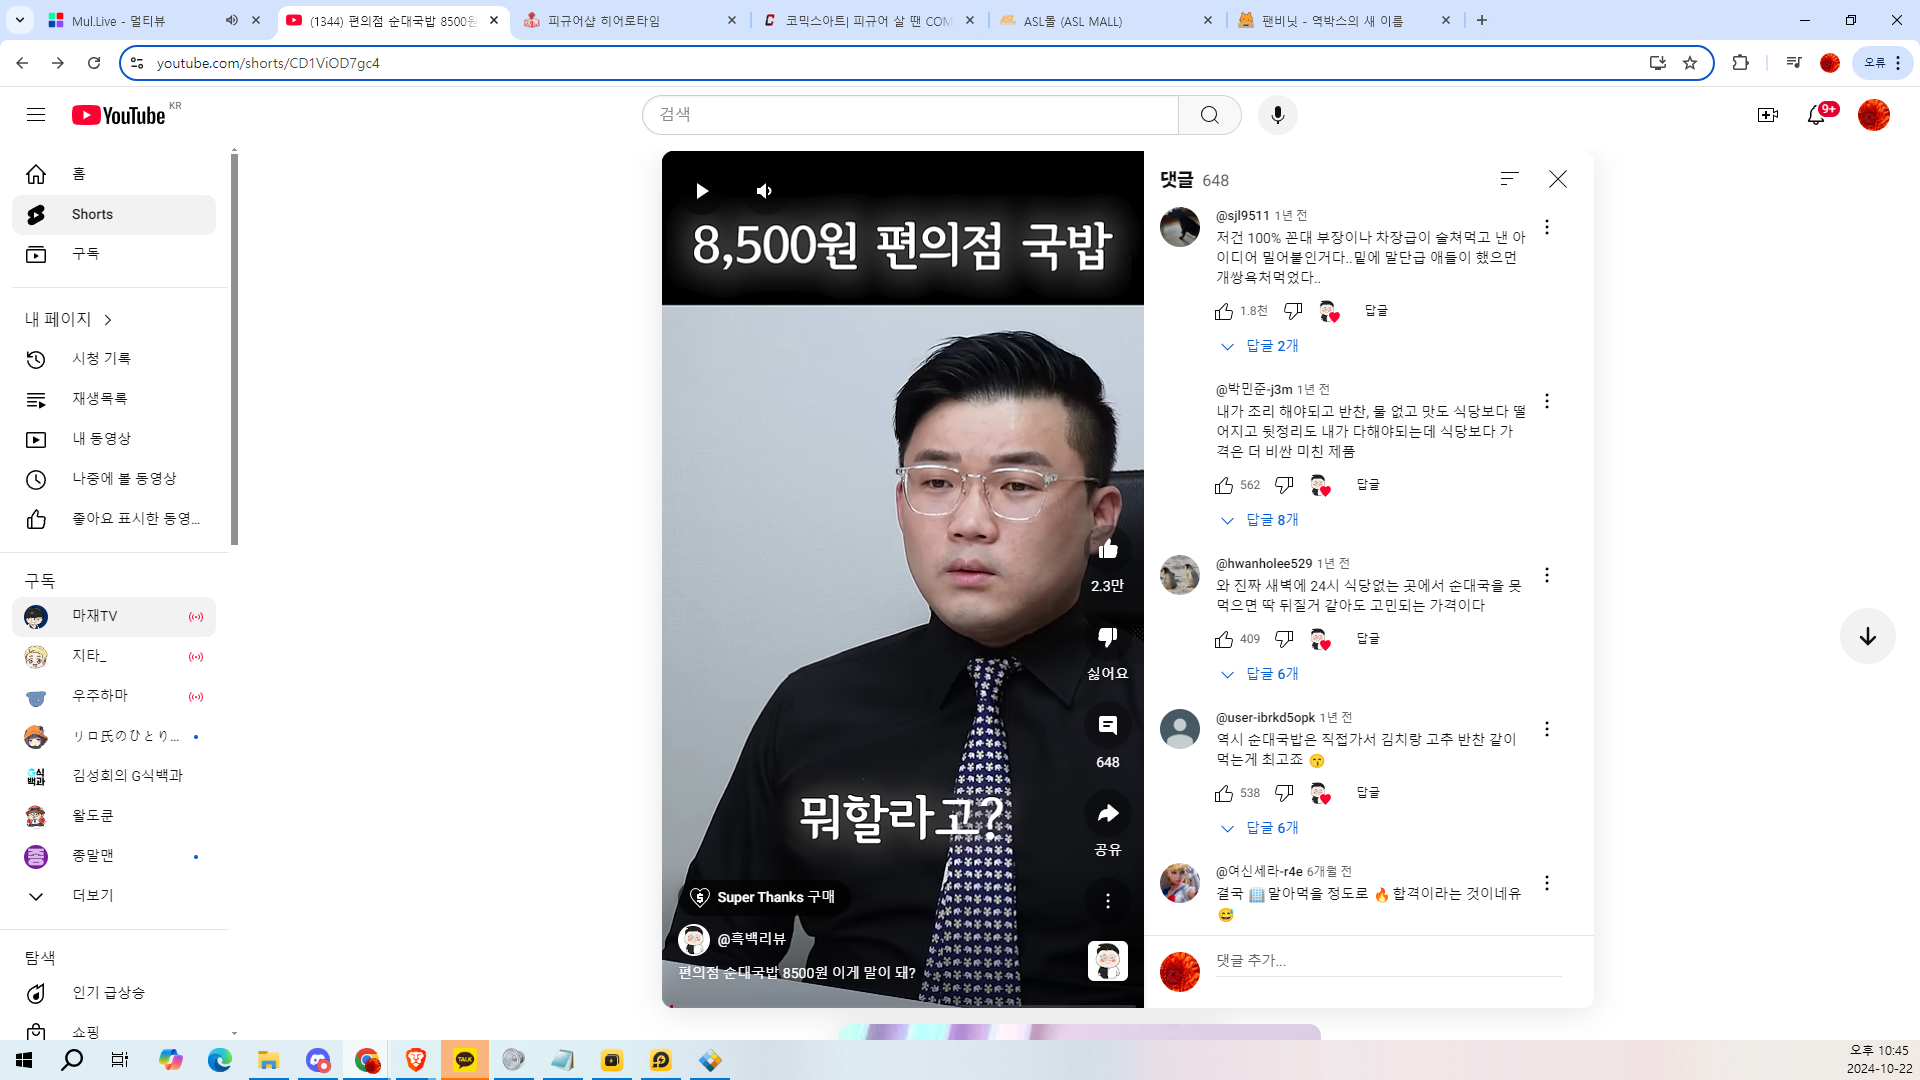
Task: Open the Shorts video more options menu
Action: click(x=1107, y=901)
